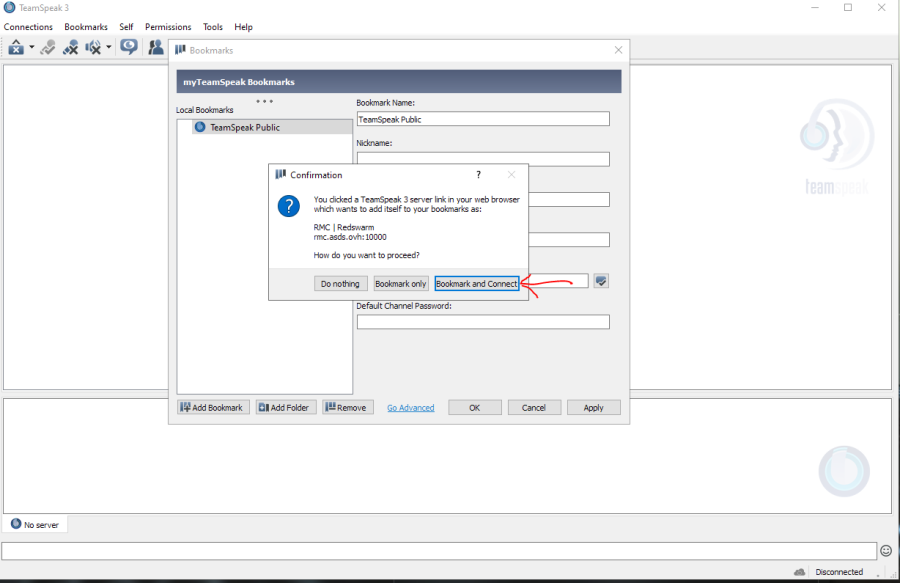Click Apply in Bookmarks window
Screen dimensions: 900x583
[x=593, y=407]
